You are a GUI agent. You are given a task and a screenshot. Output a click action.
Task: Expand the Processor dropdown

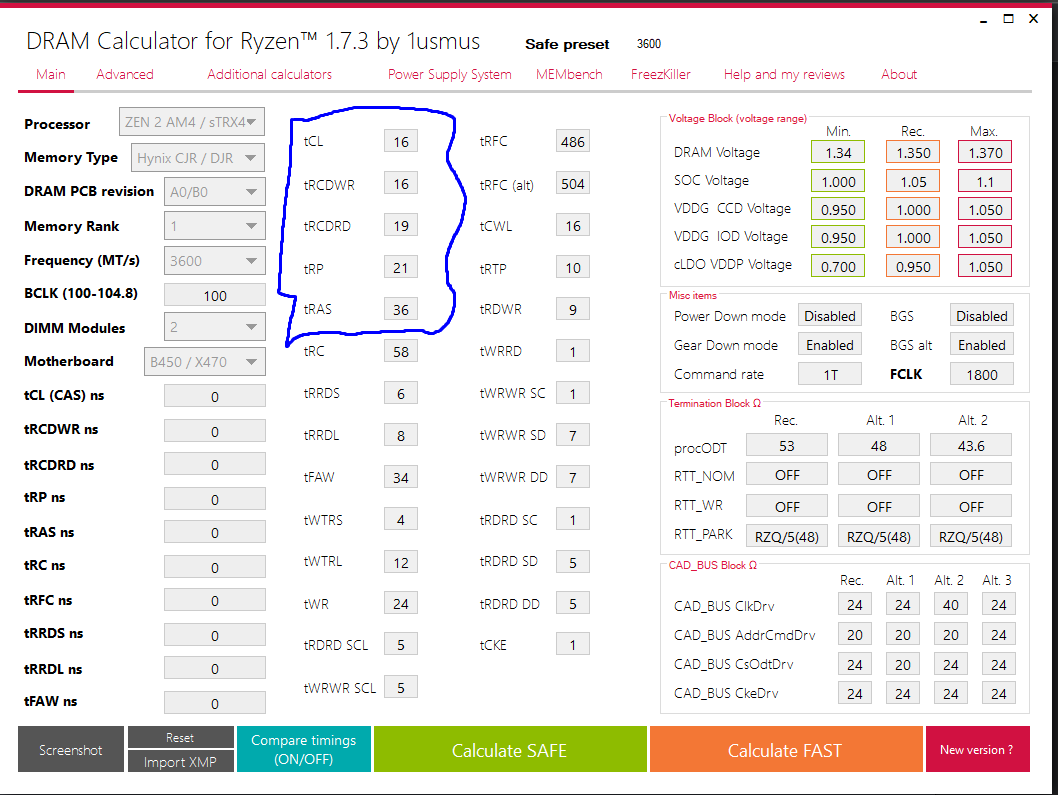192,122
